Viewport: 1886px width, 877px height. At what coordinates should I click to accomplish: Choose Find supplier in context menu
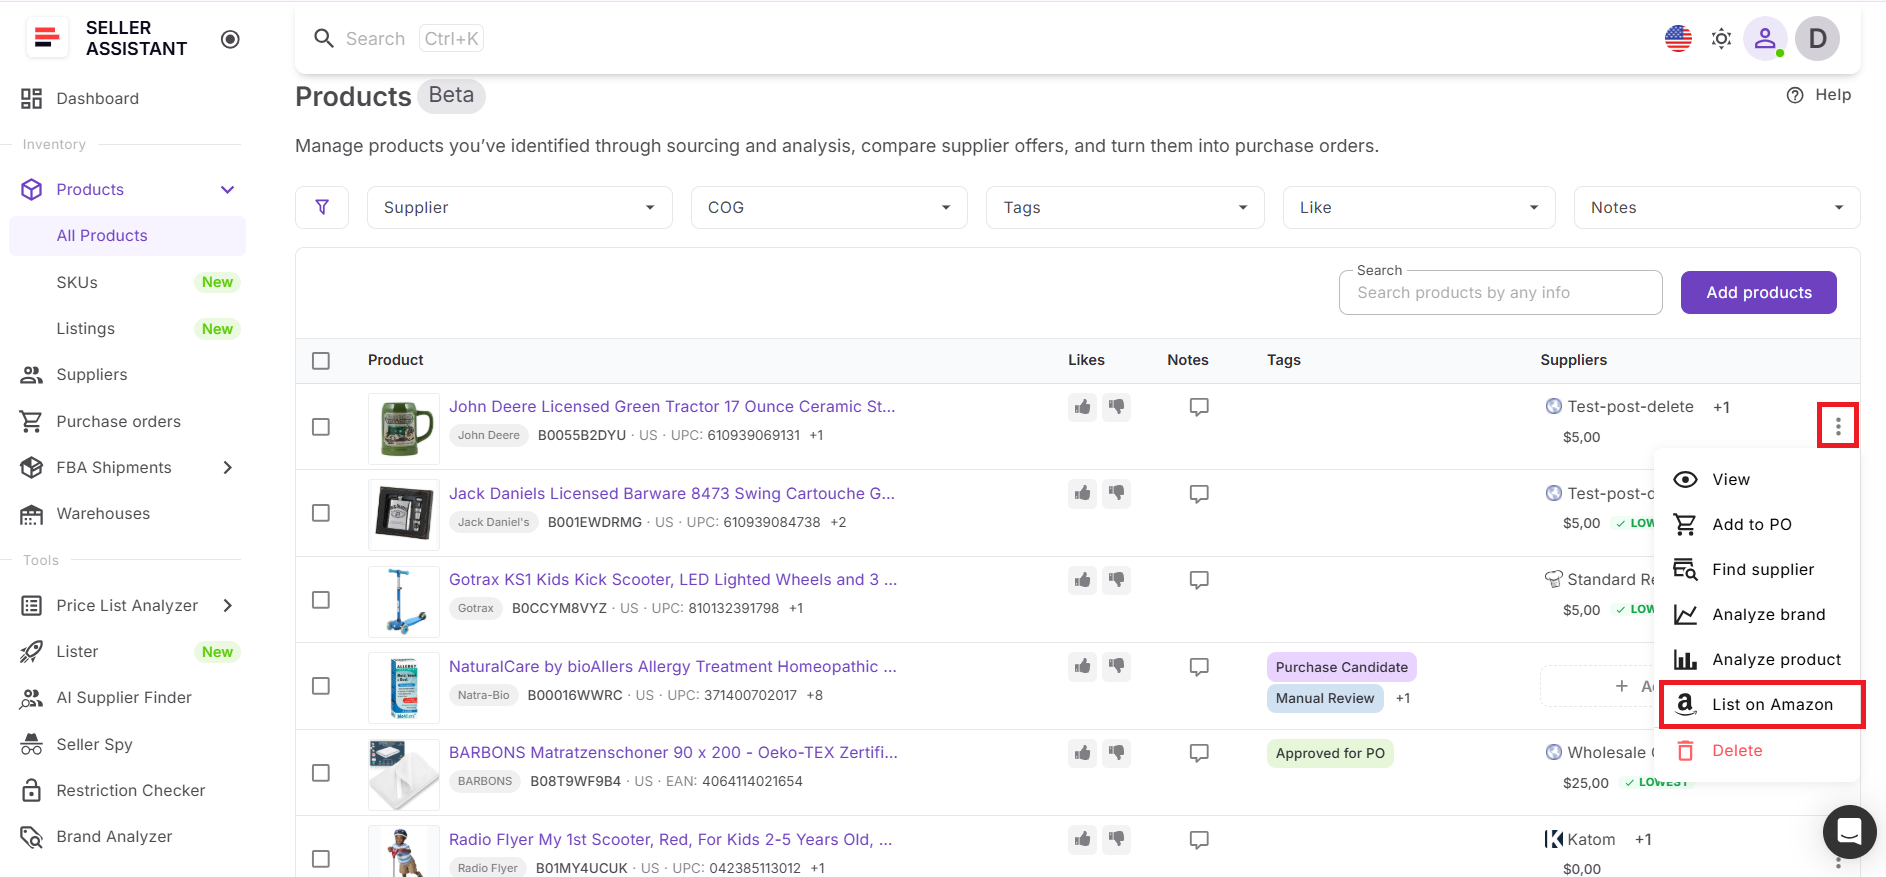click(1757, 570)
